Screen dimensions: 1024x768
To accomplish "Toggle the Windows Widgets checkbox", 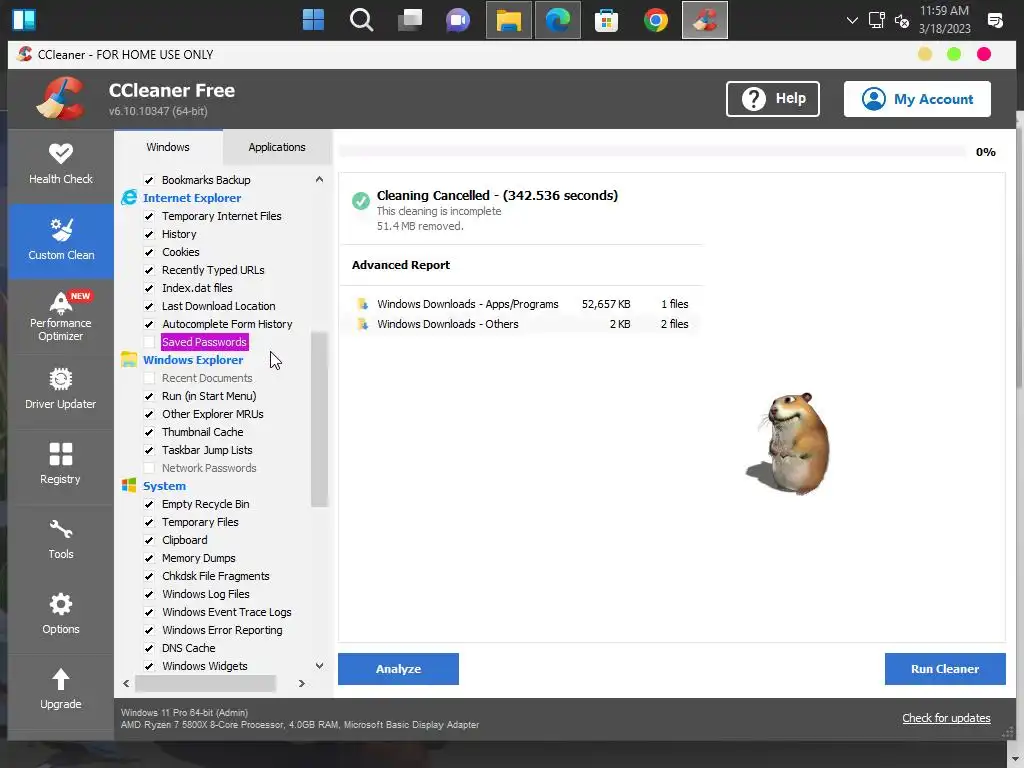I will [149, 666].
